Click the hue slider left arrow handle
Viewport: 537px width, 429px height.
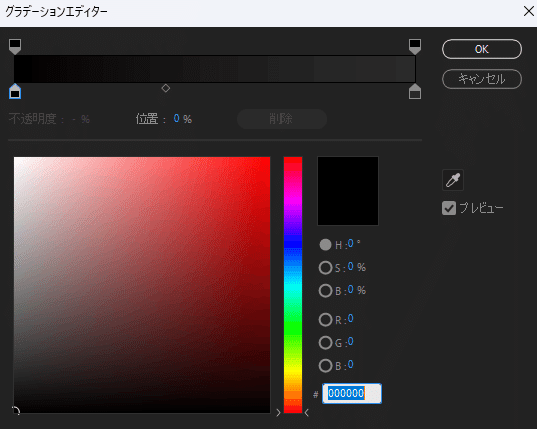278,413
